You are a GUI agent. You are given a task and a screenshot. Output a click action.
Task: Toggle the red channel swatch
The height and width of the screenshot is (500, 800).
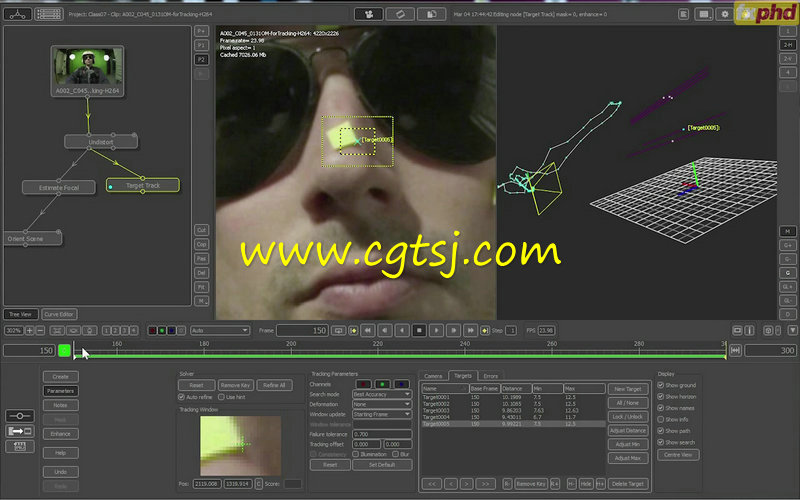[363, 384]
